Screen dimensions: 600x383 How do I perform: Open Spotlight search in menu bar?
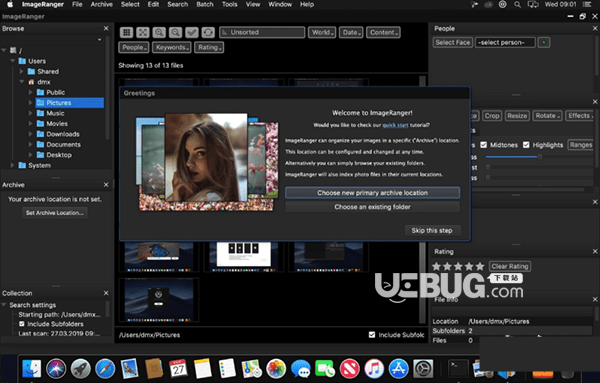tap(517, 5)
